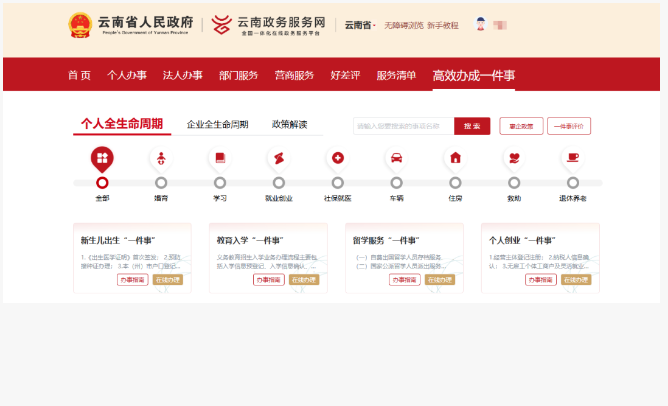Open 办事指南 on the 留学服务 card
The image size is (668, 406).
[405, 280]
